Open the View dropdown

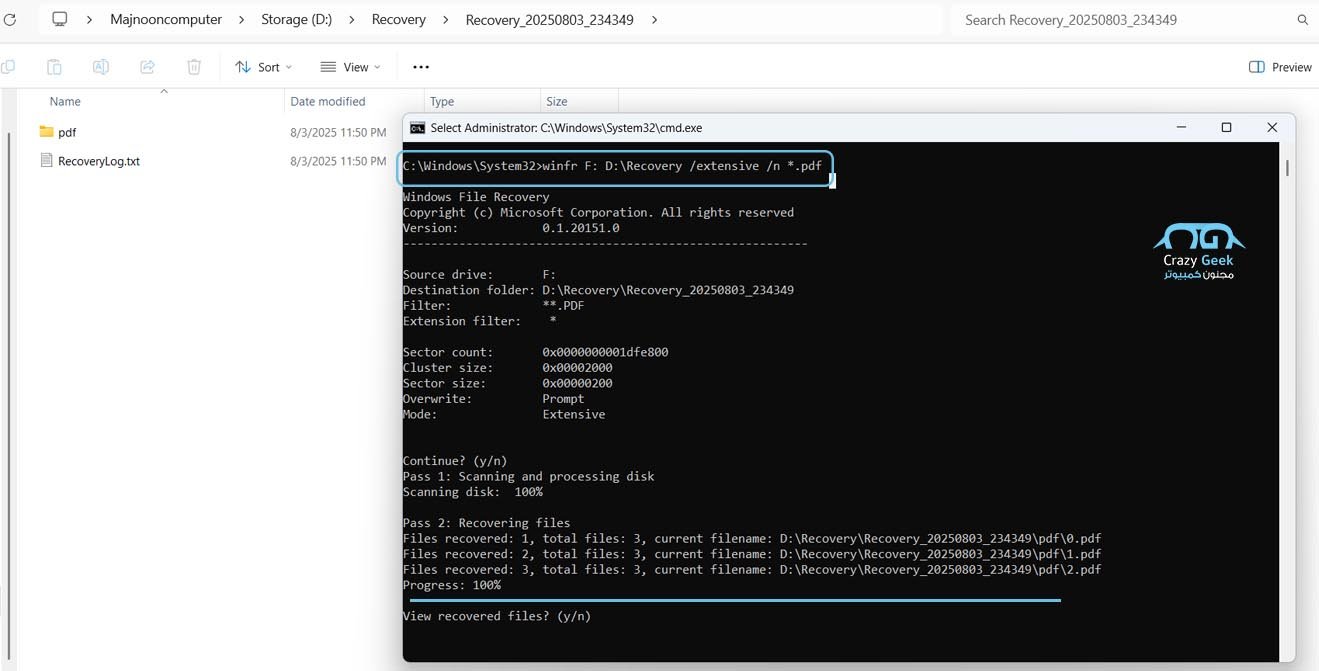351,67
